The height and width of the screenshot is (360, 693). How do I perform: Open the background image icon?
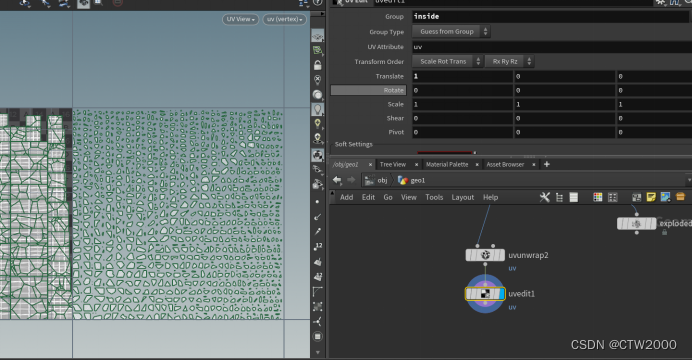coord(665,197)
